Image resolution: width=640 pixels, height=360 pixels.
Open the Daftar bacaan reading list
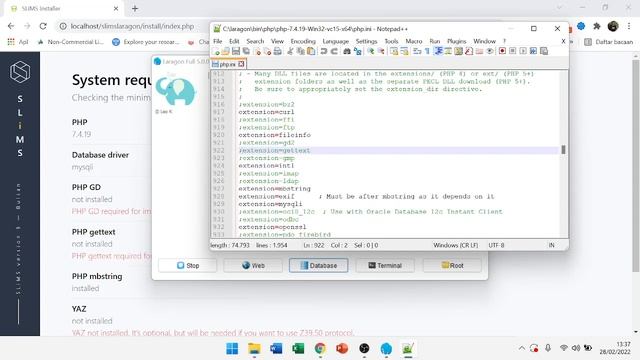point(609,42)
